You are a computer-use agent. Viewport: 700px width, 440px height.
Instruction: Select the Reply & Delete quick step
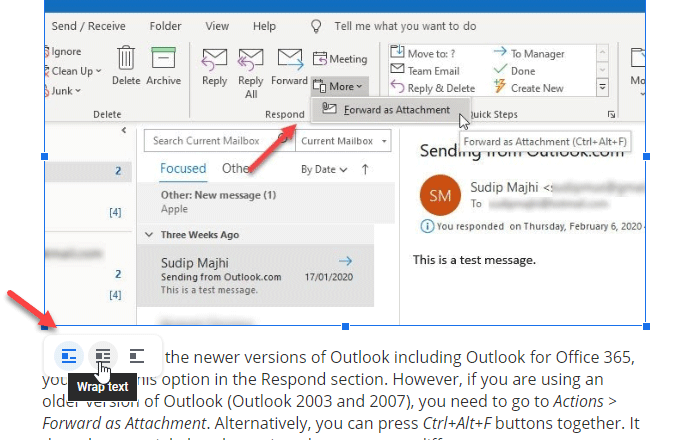433,88
